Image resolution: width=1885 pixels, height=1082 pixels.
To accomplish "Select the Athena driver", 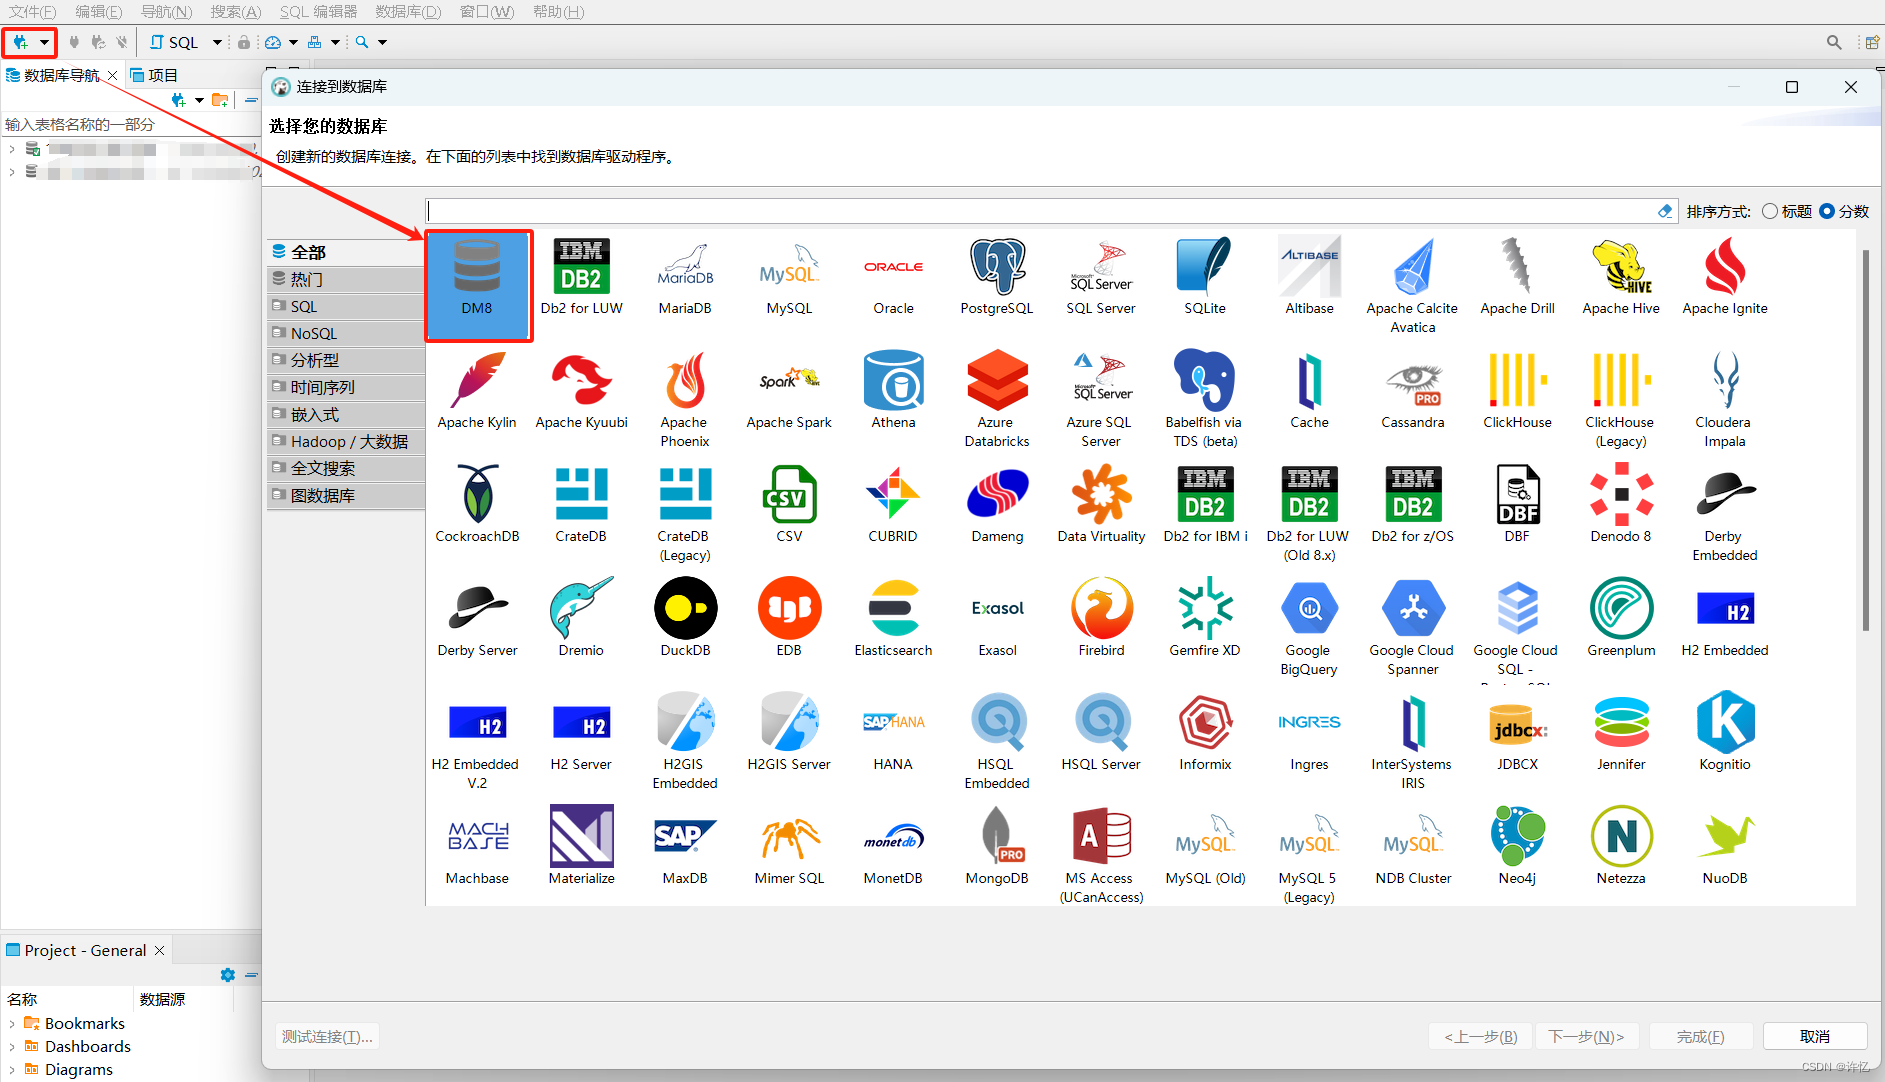I will coord(893,391).
